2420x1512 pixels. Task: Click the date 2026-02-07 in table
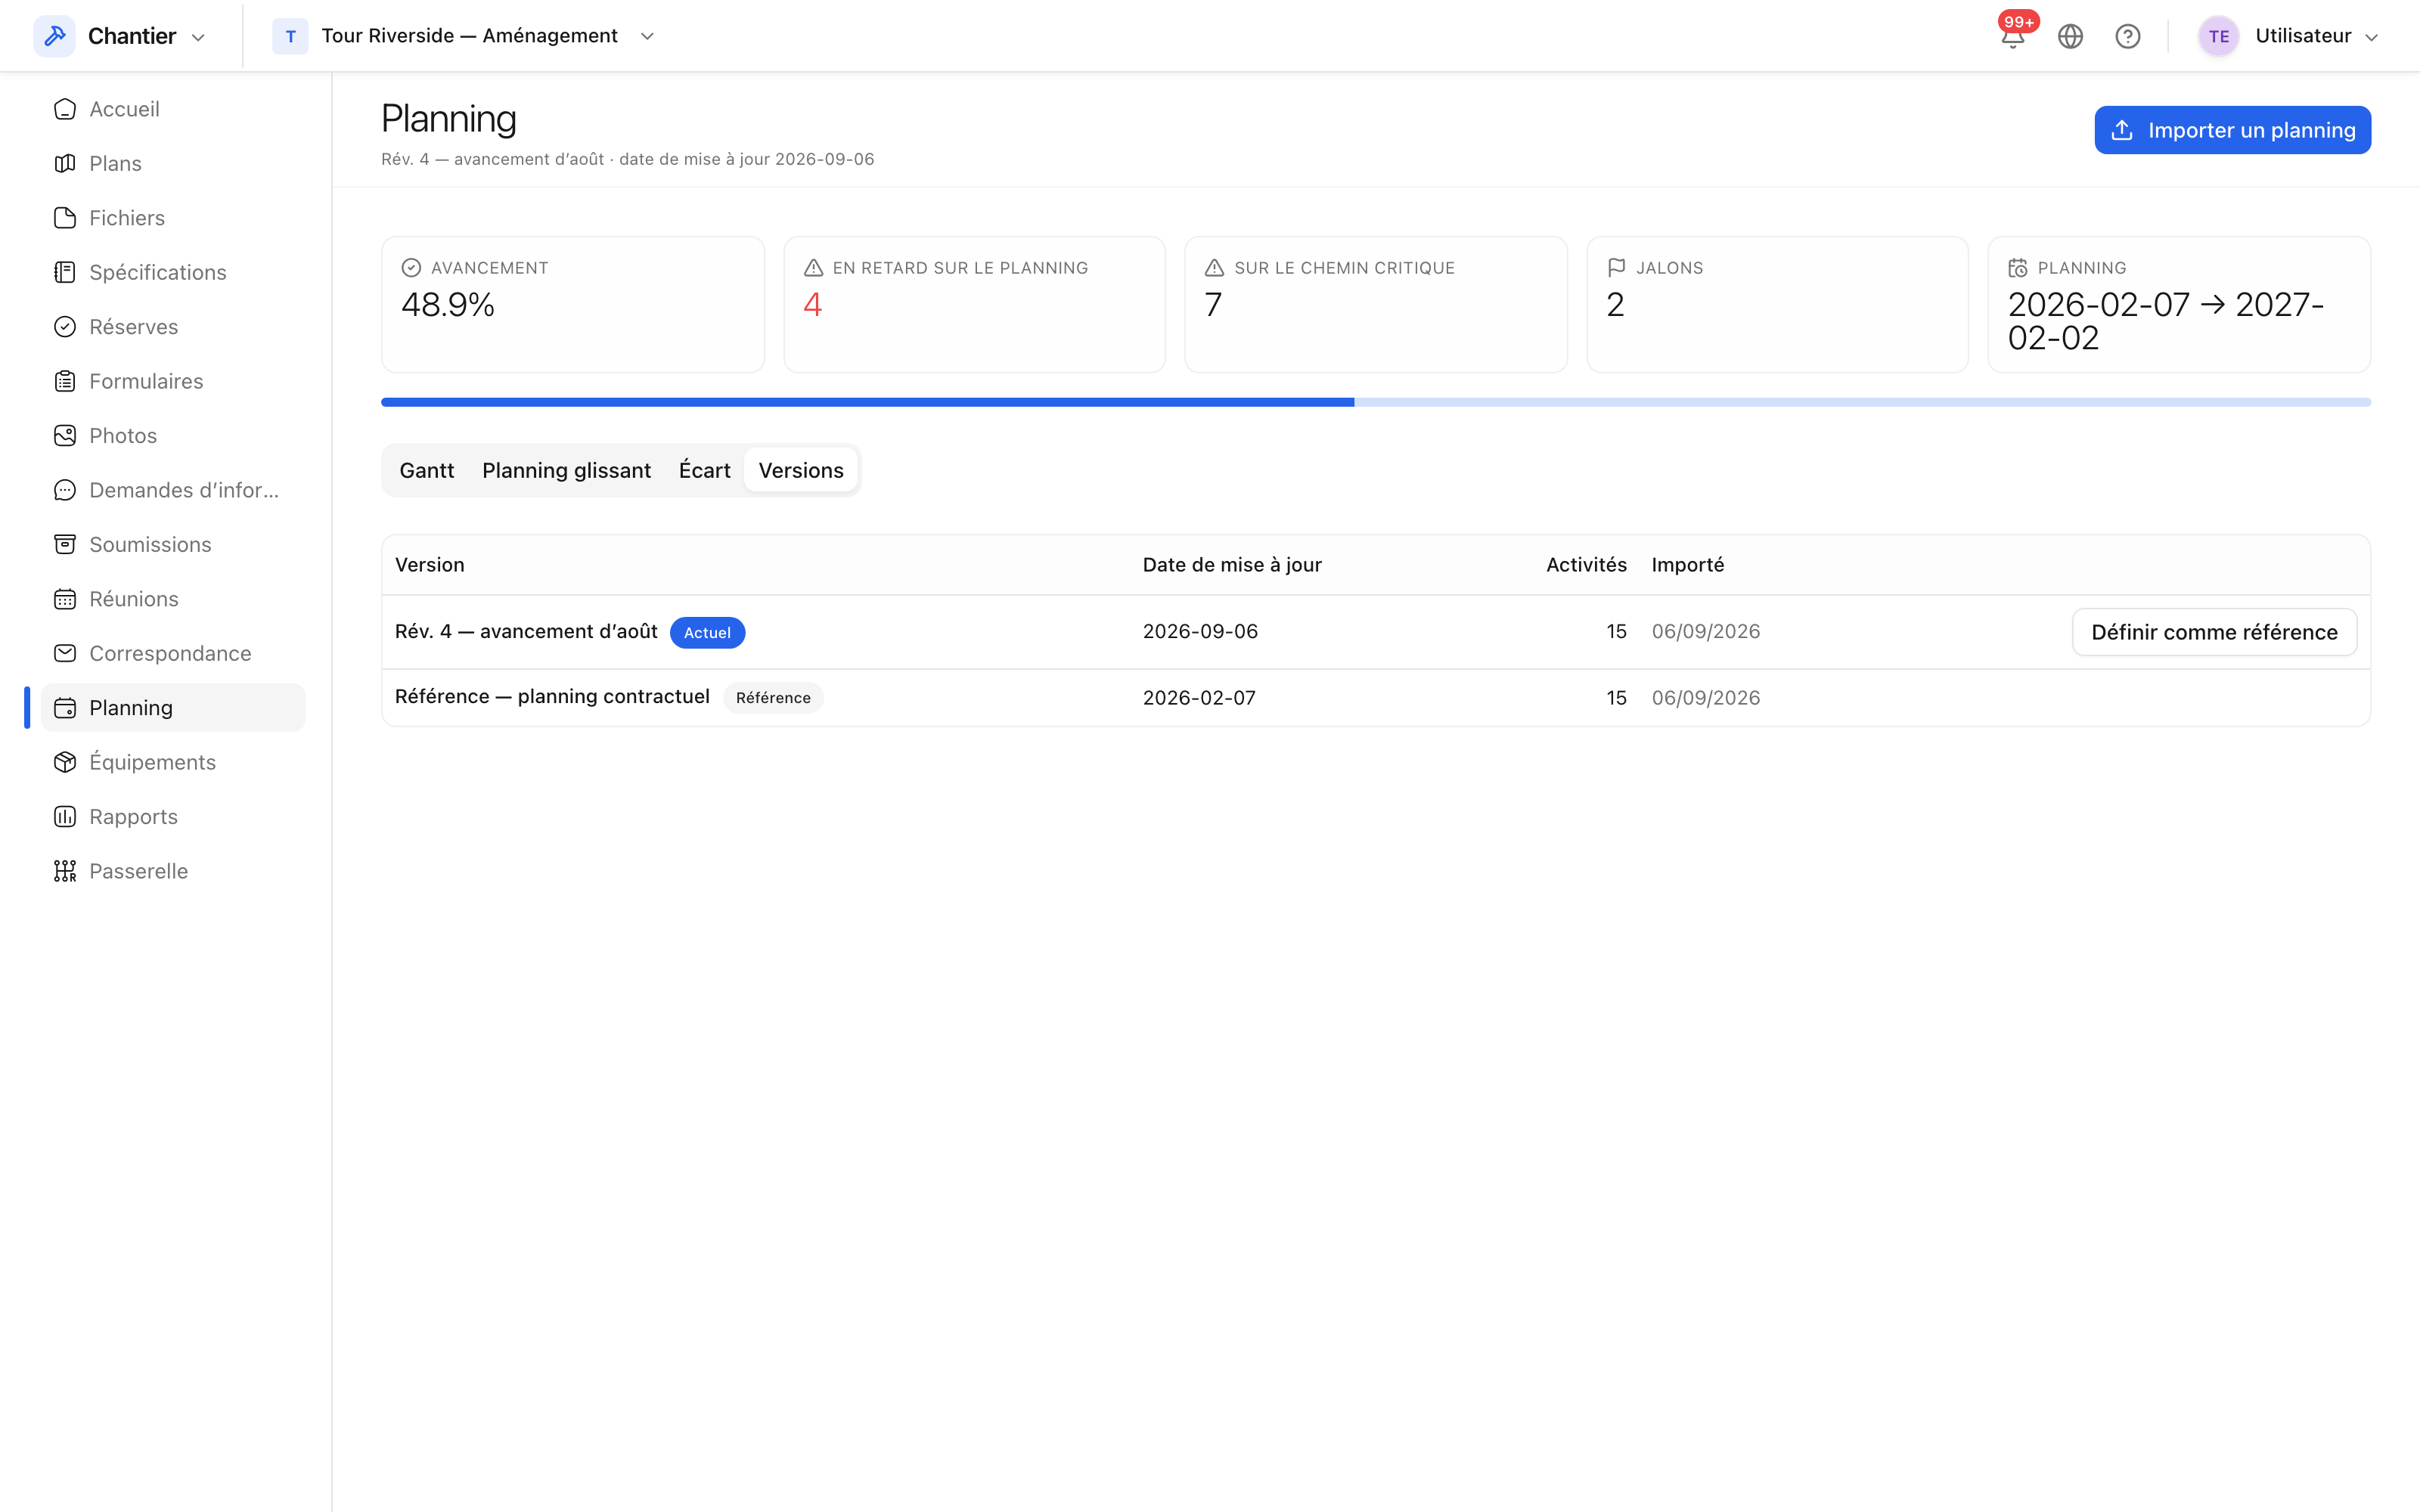click(x=1199, y=698)
